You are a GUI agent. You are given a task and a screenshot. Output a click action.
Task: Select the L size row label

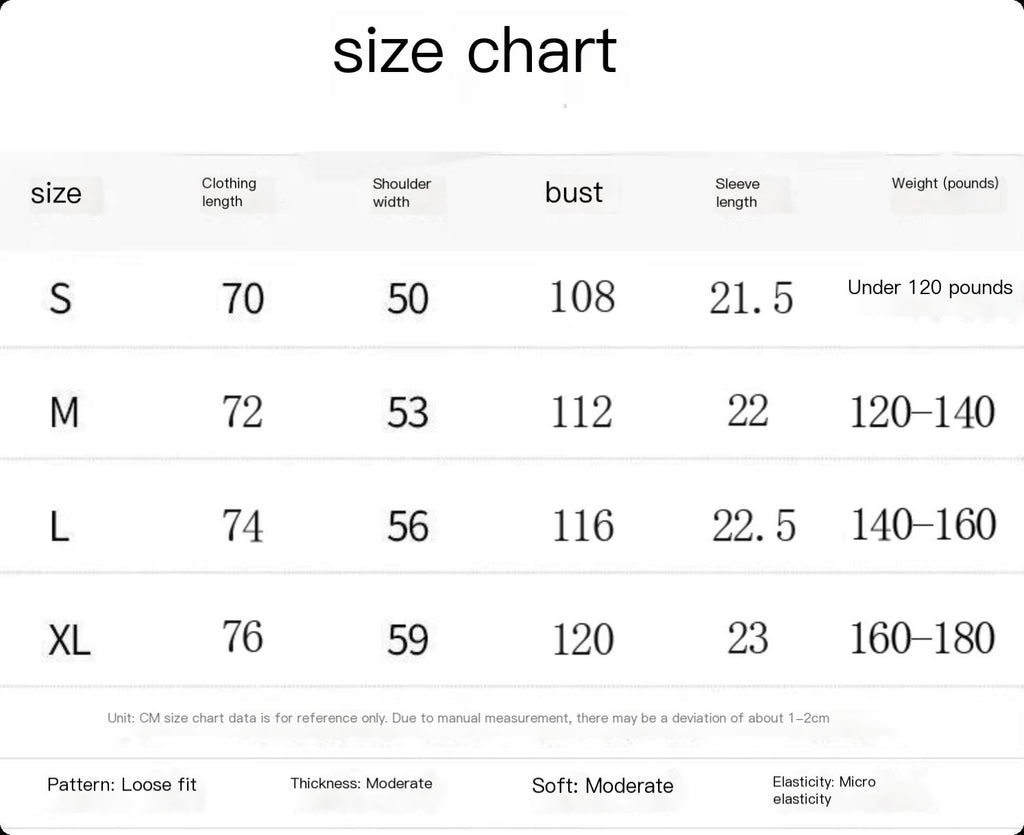59,526
